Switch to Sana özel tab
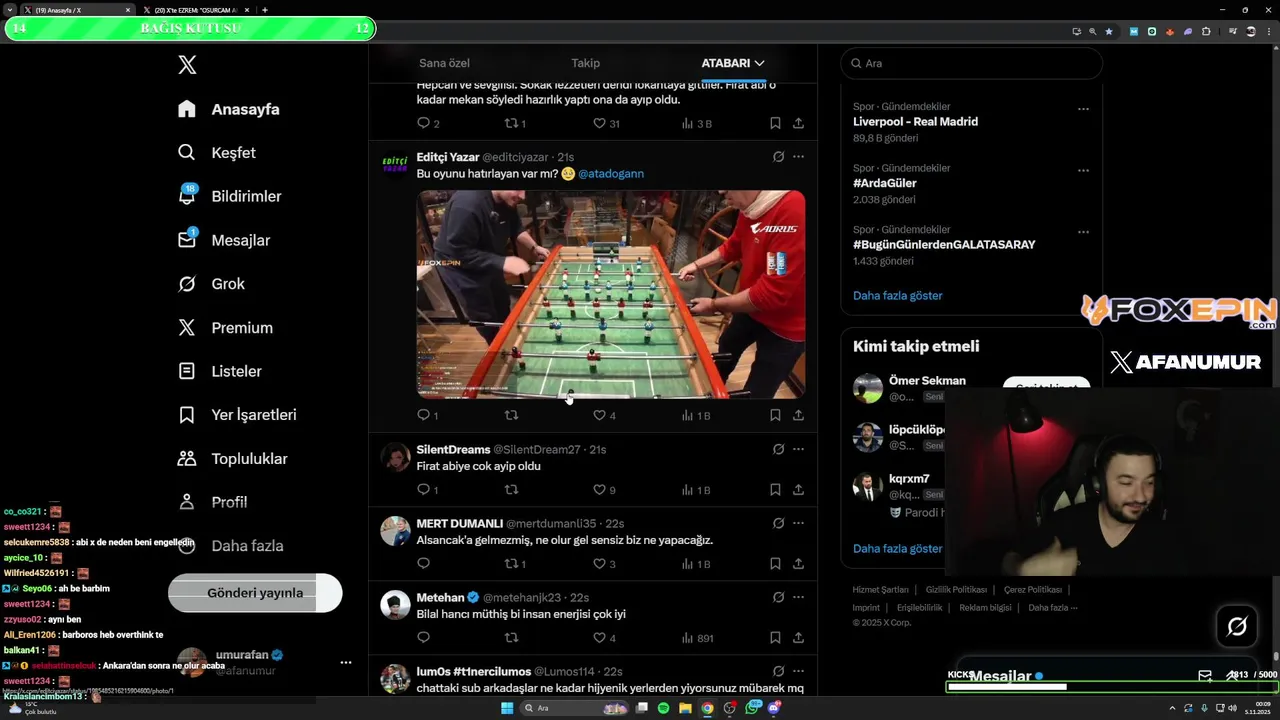The height and width of the screenshot is (720, 1280). click(x=444, y=63)
